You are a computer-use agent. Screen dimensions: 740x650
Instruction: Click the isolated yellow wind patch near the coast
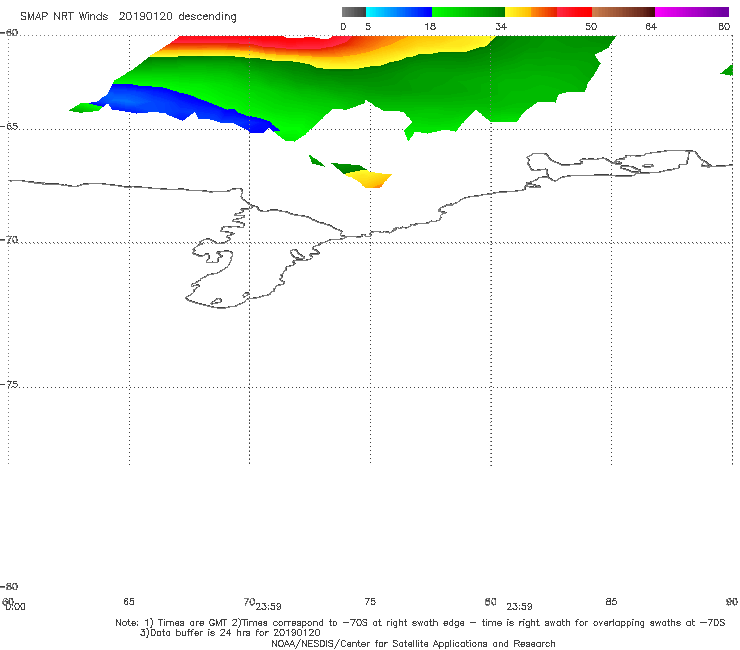coord(370,180)
